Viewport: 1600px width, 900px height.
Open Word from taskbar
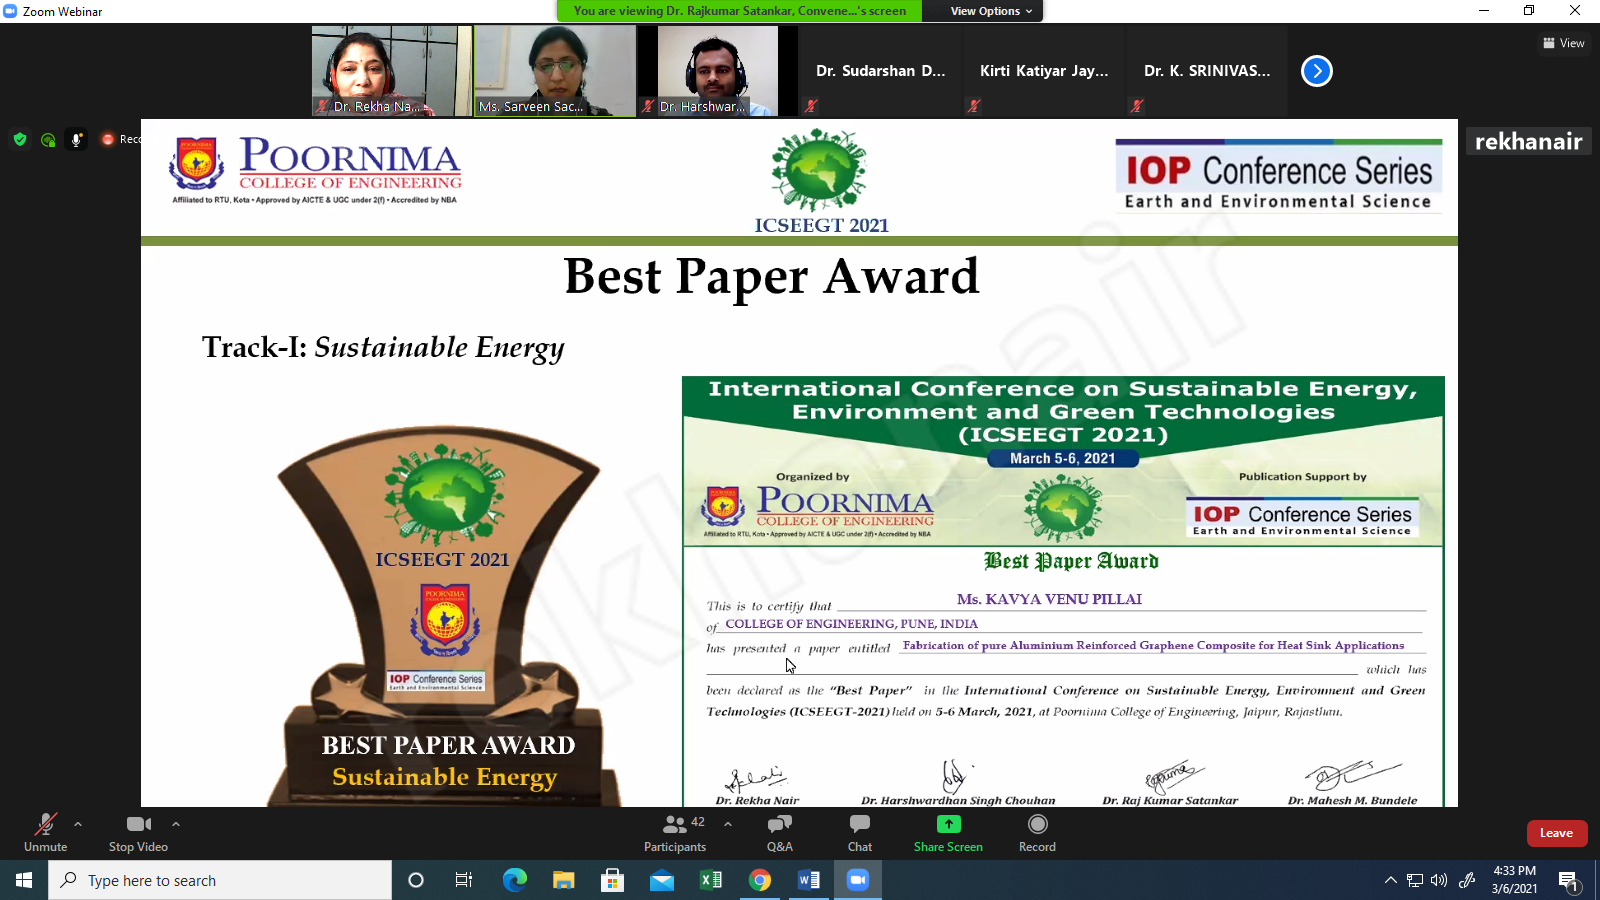(809, 880)
